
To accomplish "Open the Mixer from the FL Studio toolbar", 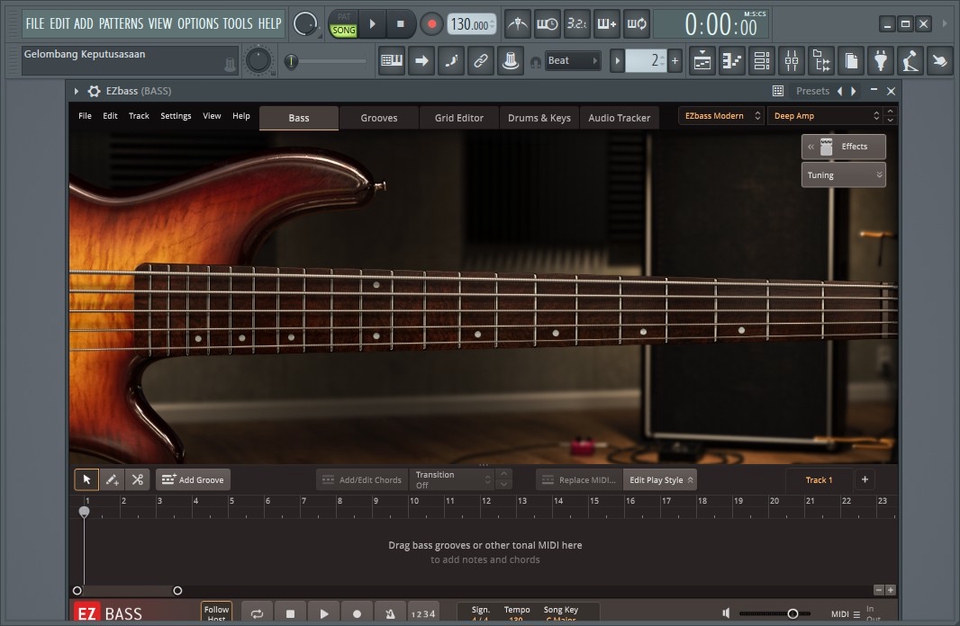I will [790, 61].
